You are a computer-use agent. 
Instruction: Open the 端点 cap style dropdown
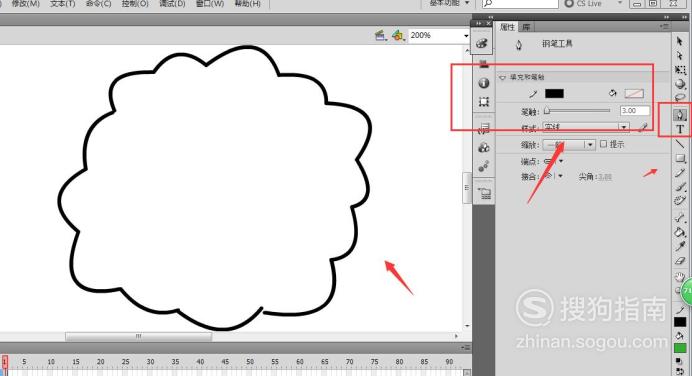click(561, 161)
